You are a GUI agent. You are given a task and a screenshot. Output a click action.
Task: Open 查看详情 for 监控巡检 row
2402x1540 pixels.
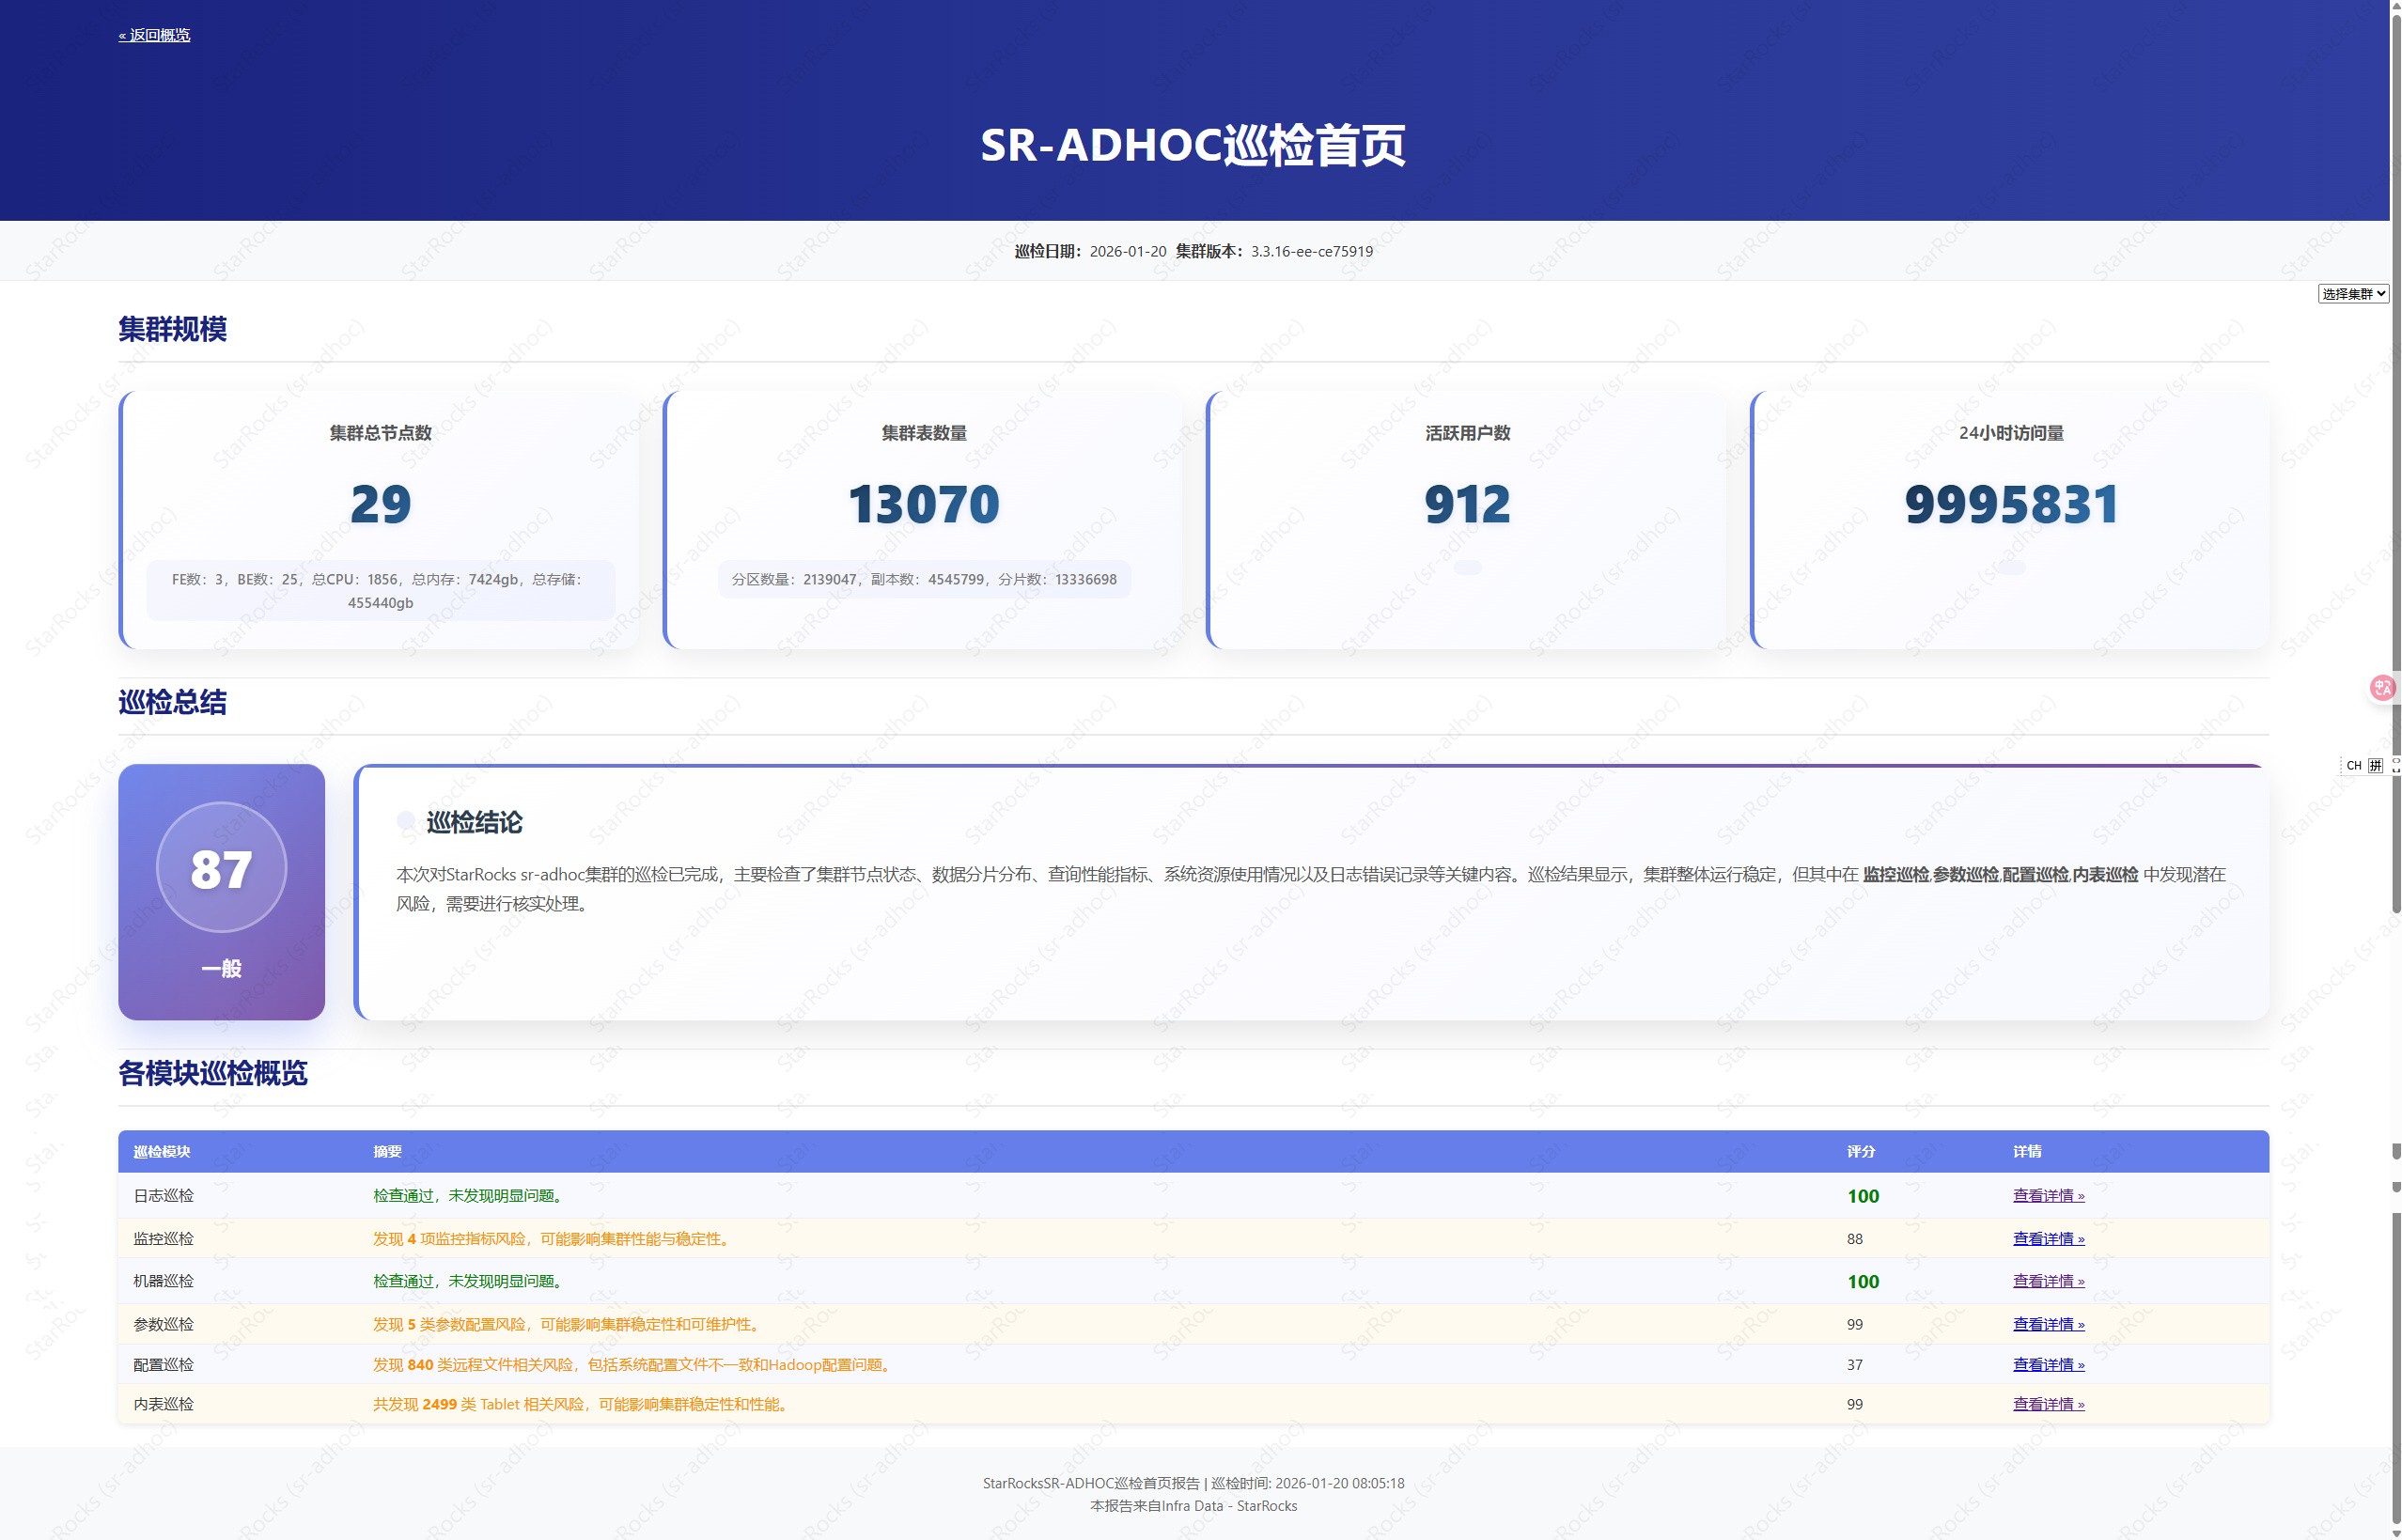2048,1239
